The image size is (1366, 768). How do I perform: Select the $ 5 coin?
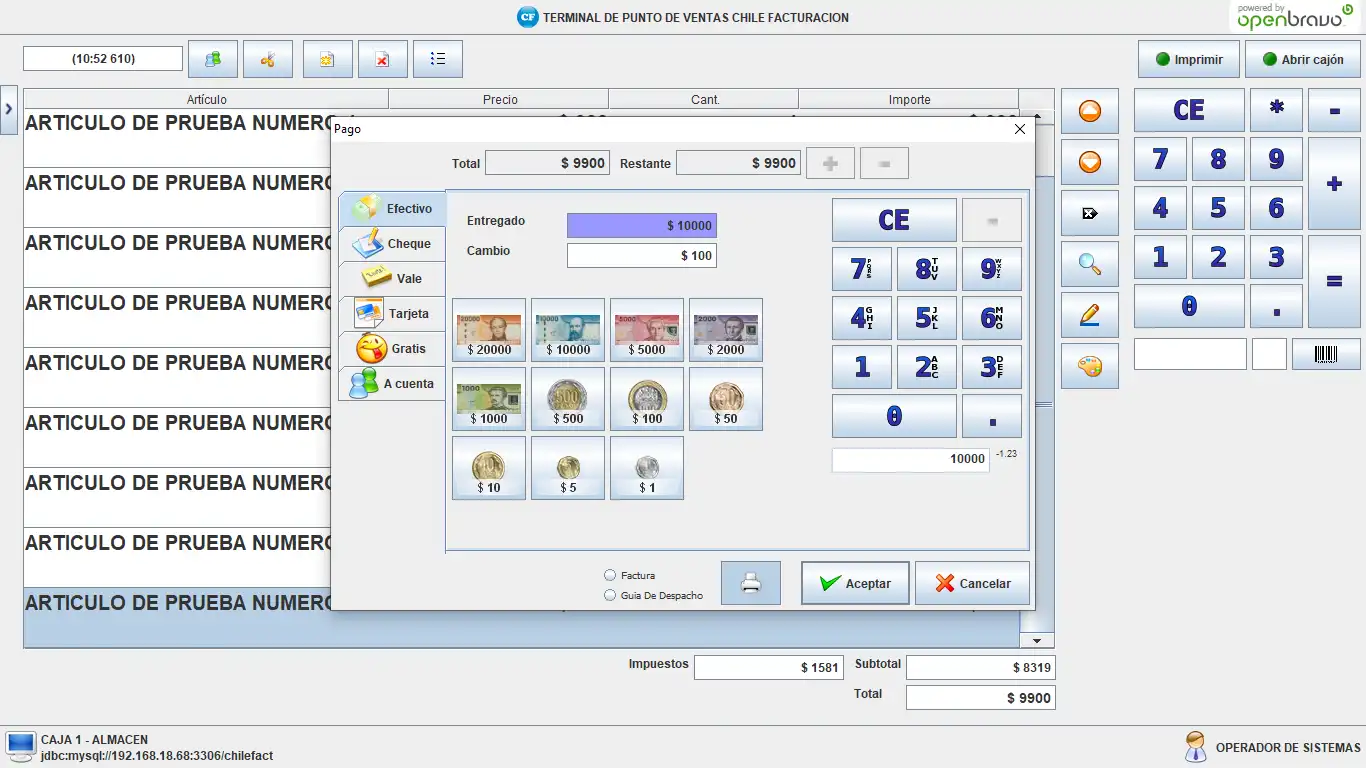coord(568,468)
